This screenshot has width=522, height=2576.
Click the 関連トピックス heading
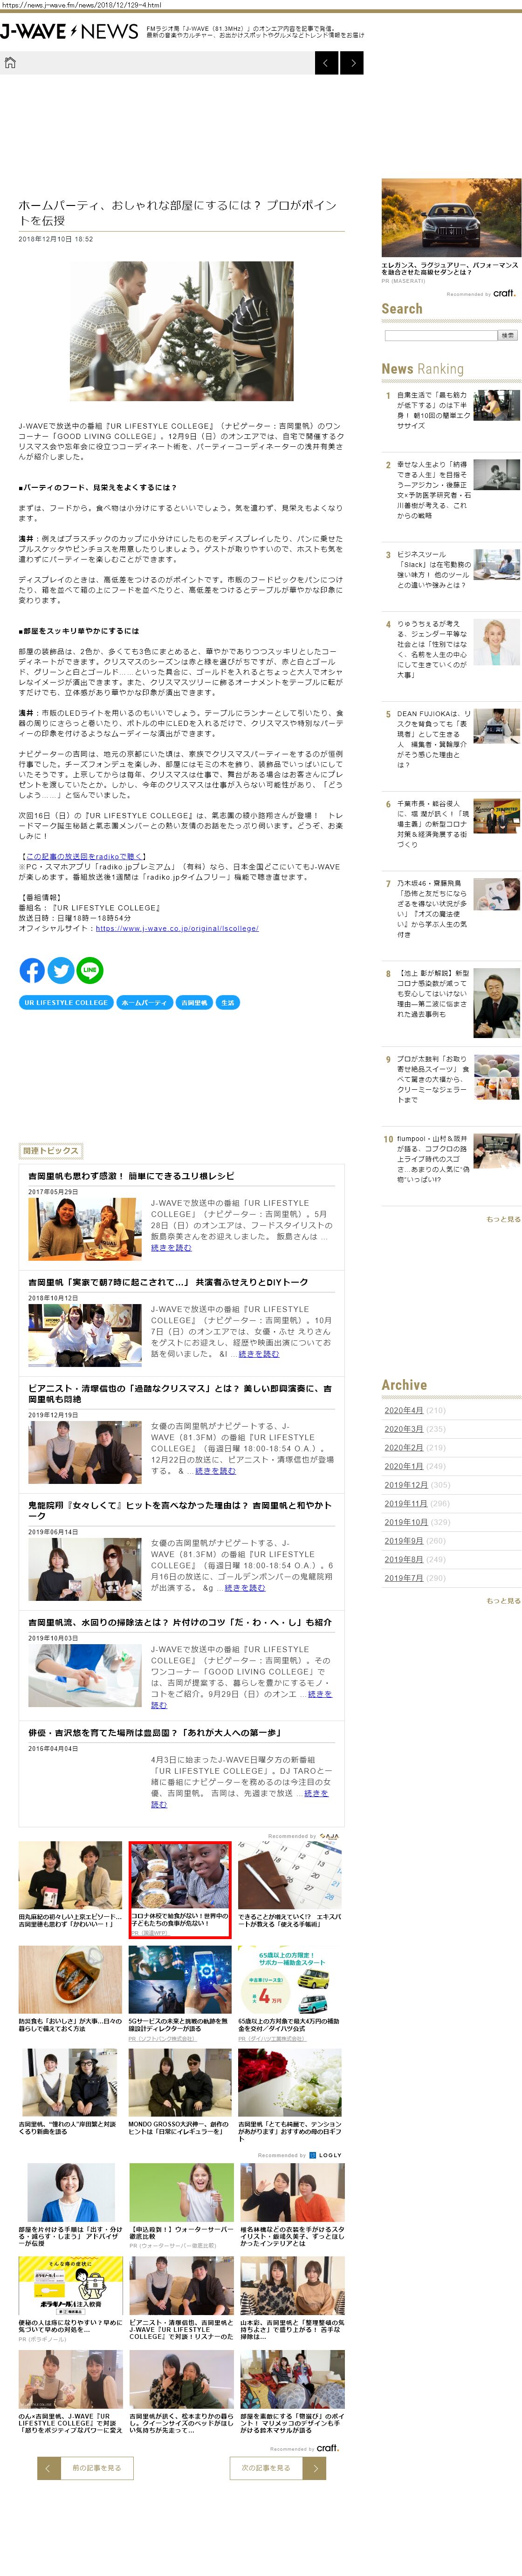[x=50, y=1151]
